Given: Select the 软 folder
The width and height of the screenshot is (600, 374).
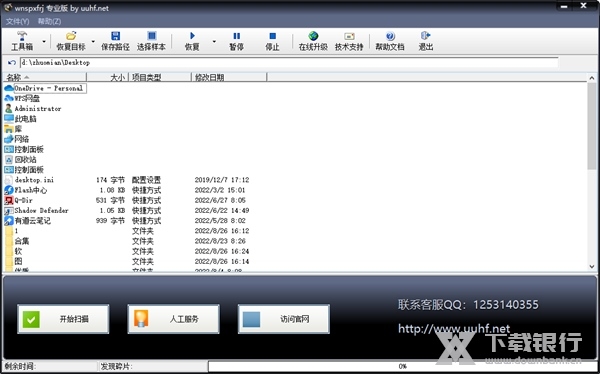Looking at the screenshot, I should [13, 252].
